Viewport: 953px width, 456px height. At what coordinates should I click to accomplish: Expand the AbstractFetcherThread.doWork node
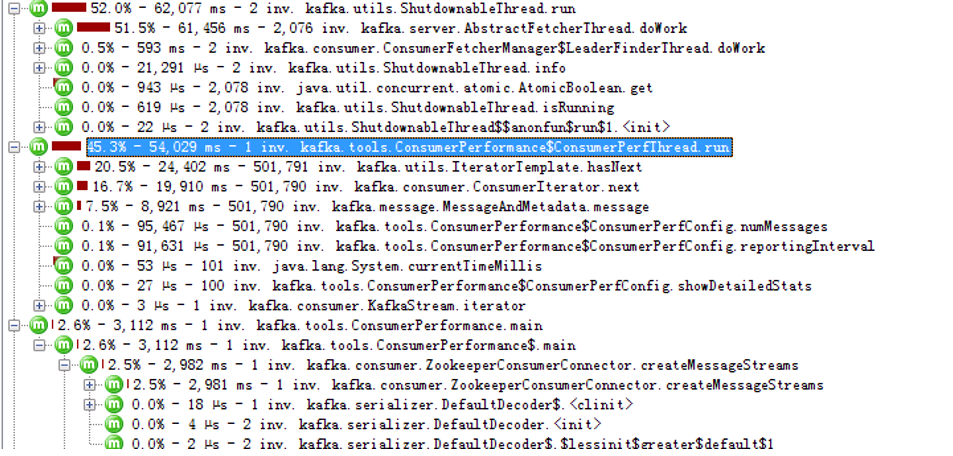40,29
